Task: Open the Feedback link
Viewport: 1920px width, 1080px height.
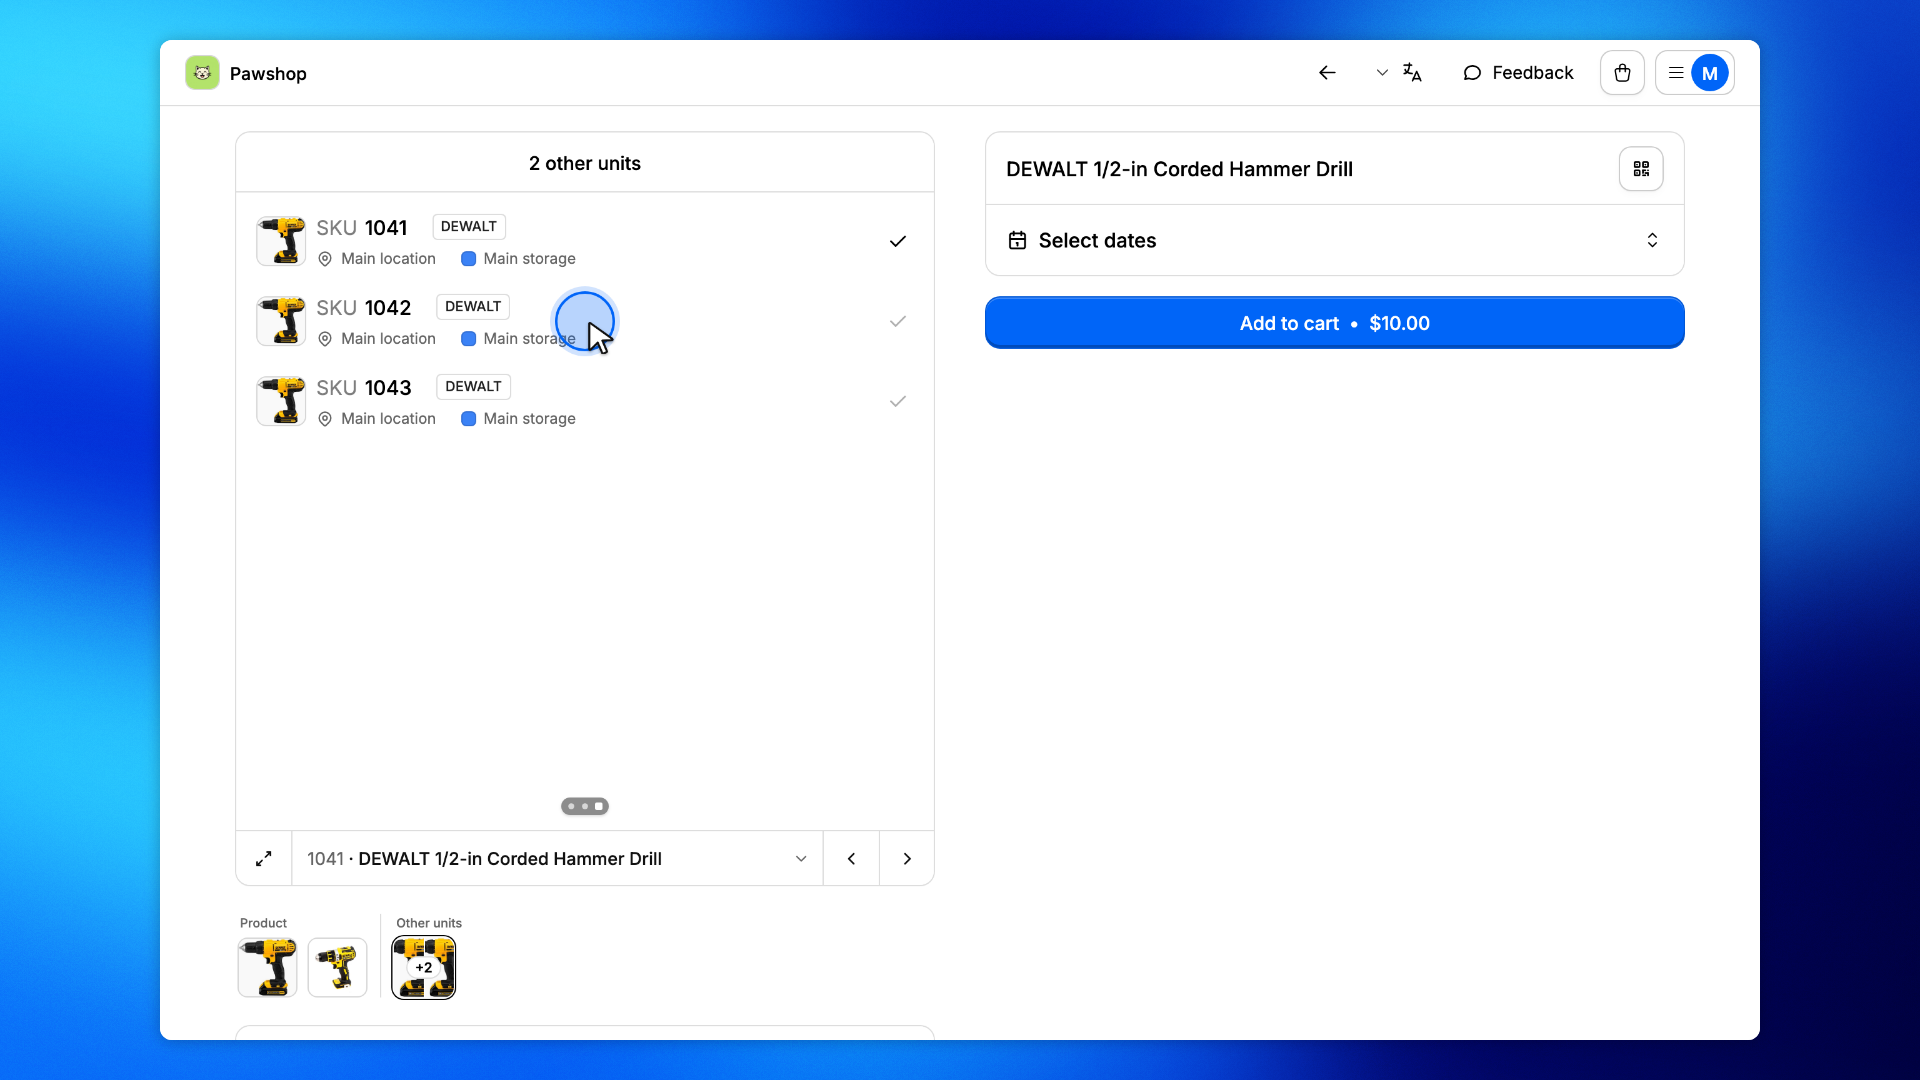Action: 1518,73
